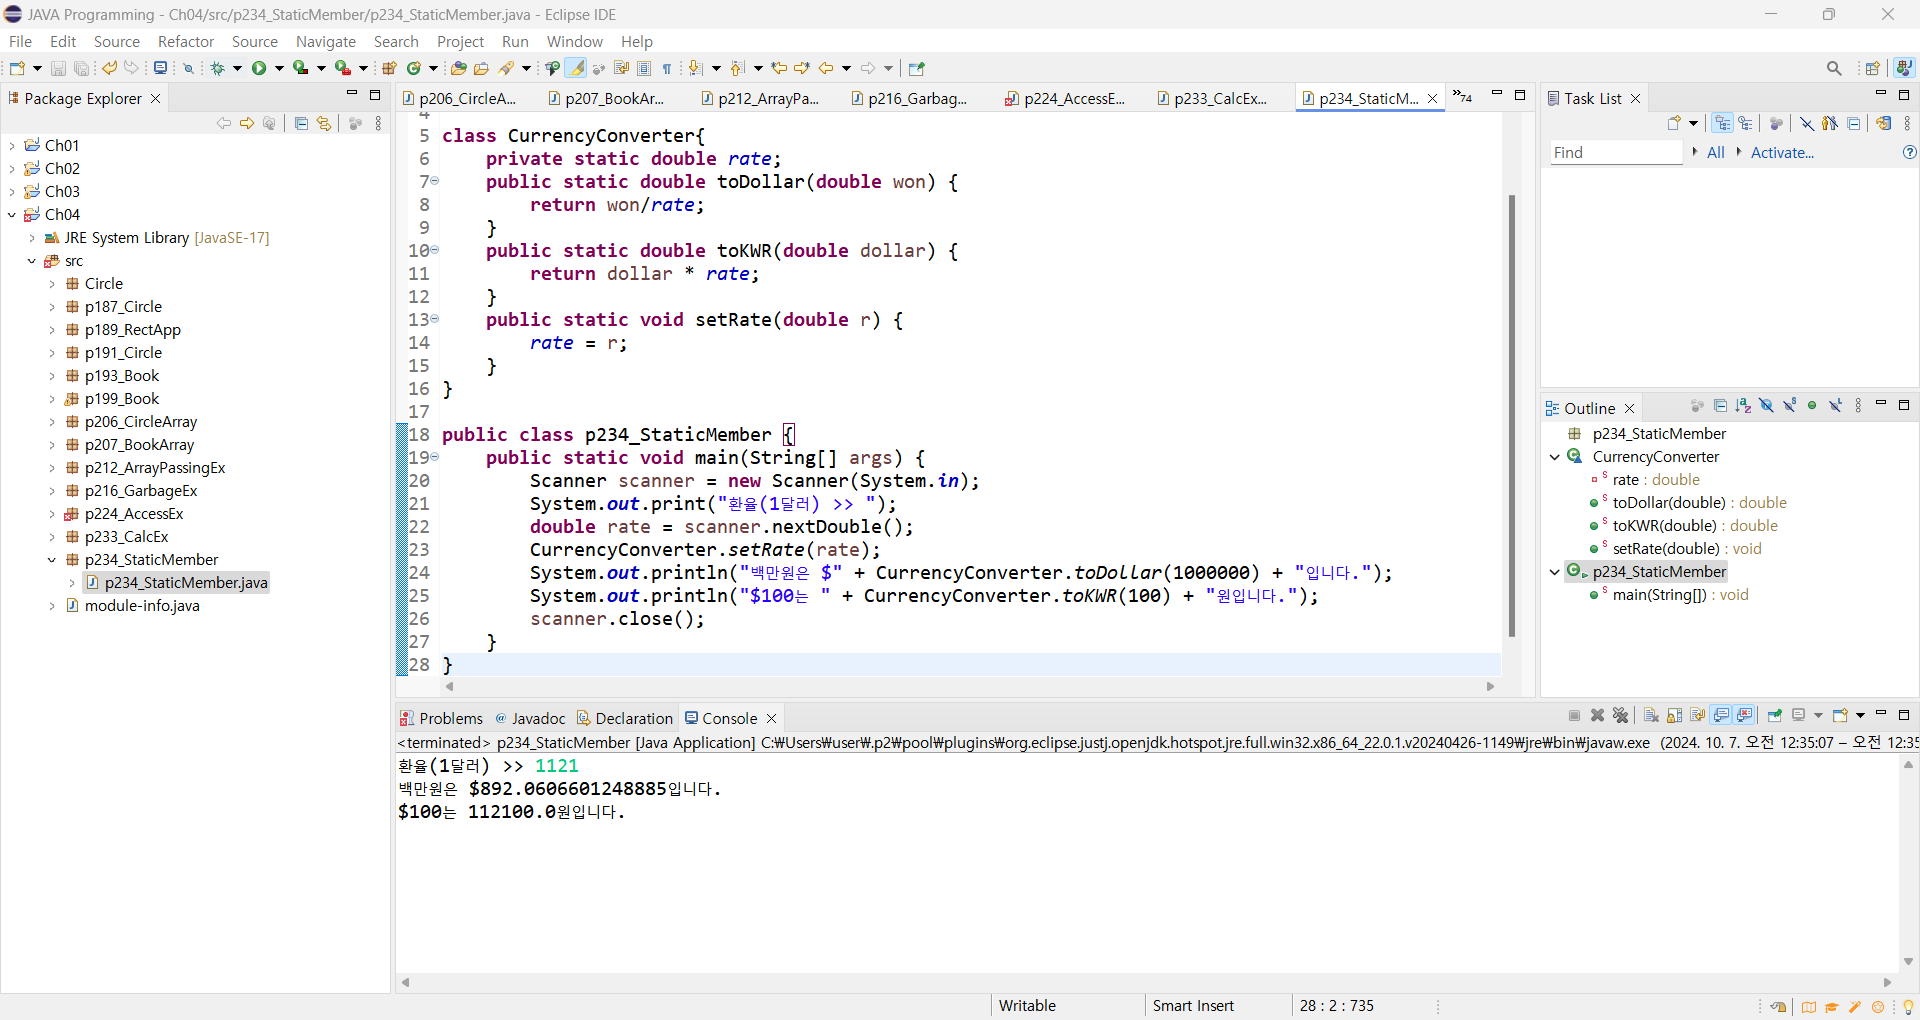
Task: Expand JRE System Library node
Action: (32, 237)
